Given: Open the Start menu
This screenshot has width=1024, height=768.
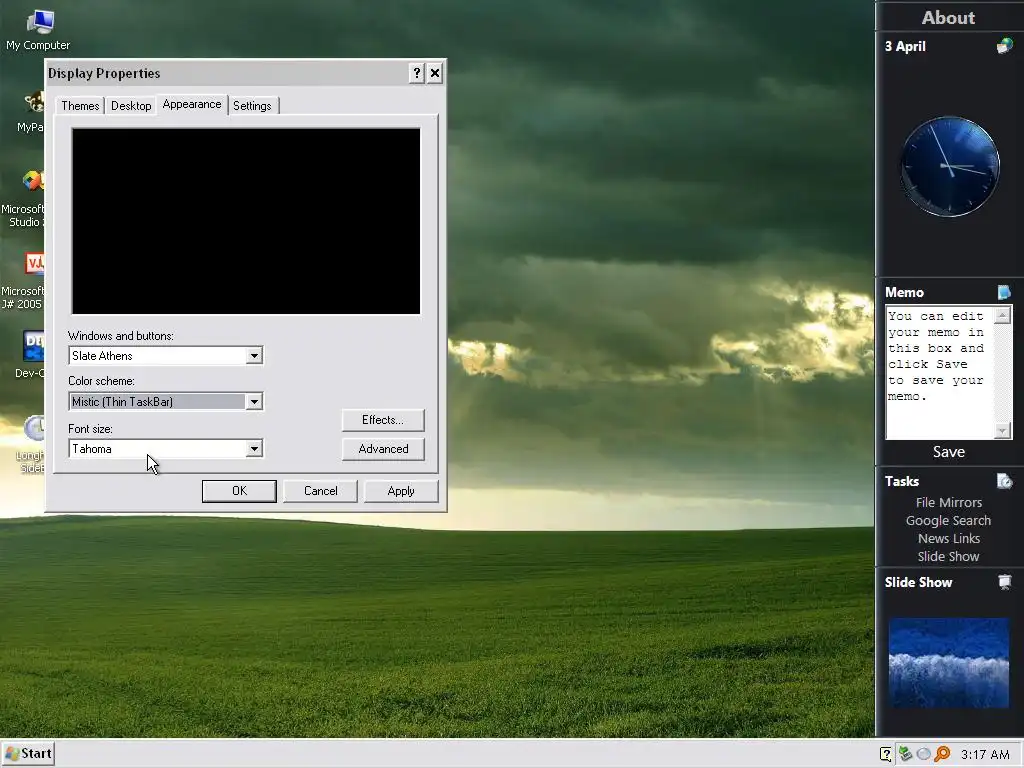Looking at the screenshot, I should [27, 754].
